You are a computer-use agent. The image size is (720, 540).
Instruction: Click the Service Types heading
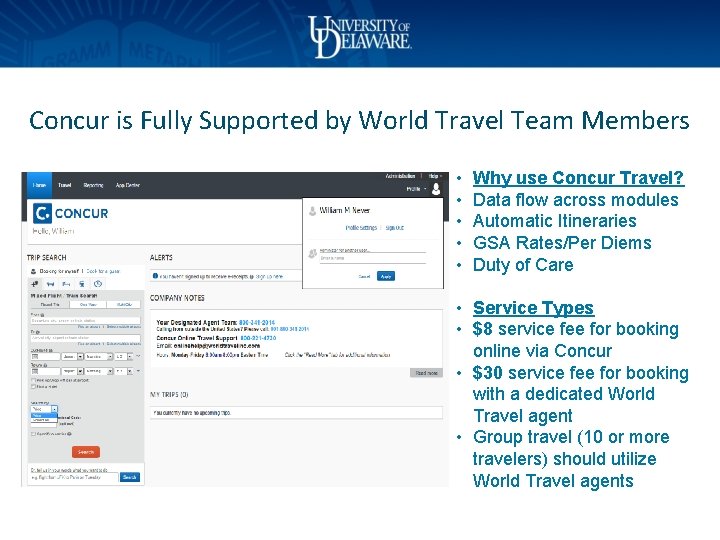(x=534, y=308)
